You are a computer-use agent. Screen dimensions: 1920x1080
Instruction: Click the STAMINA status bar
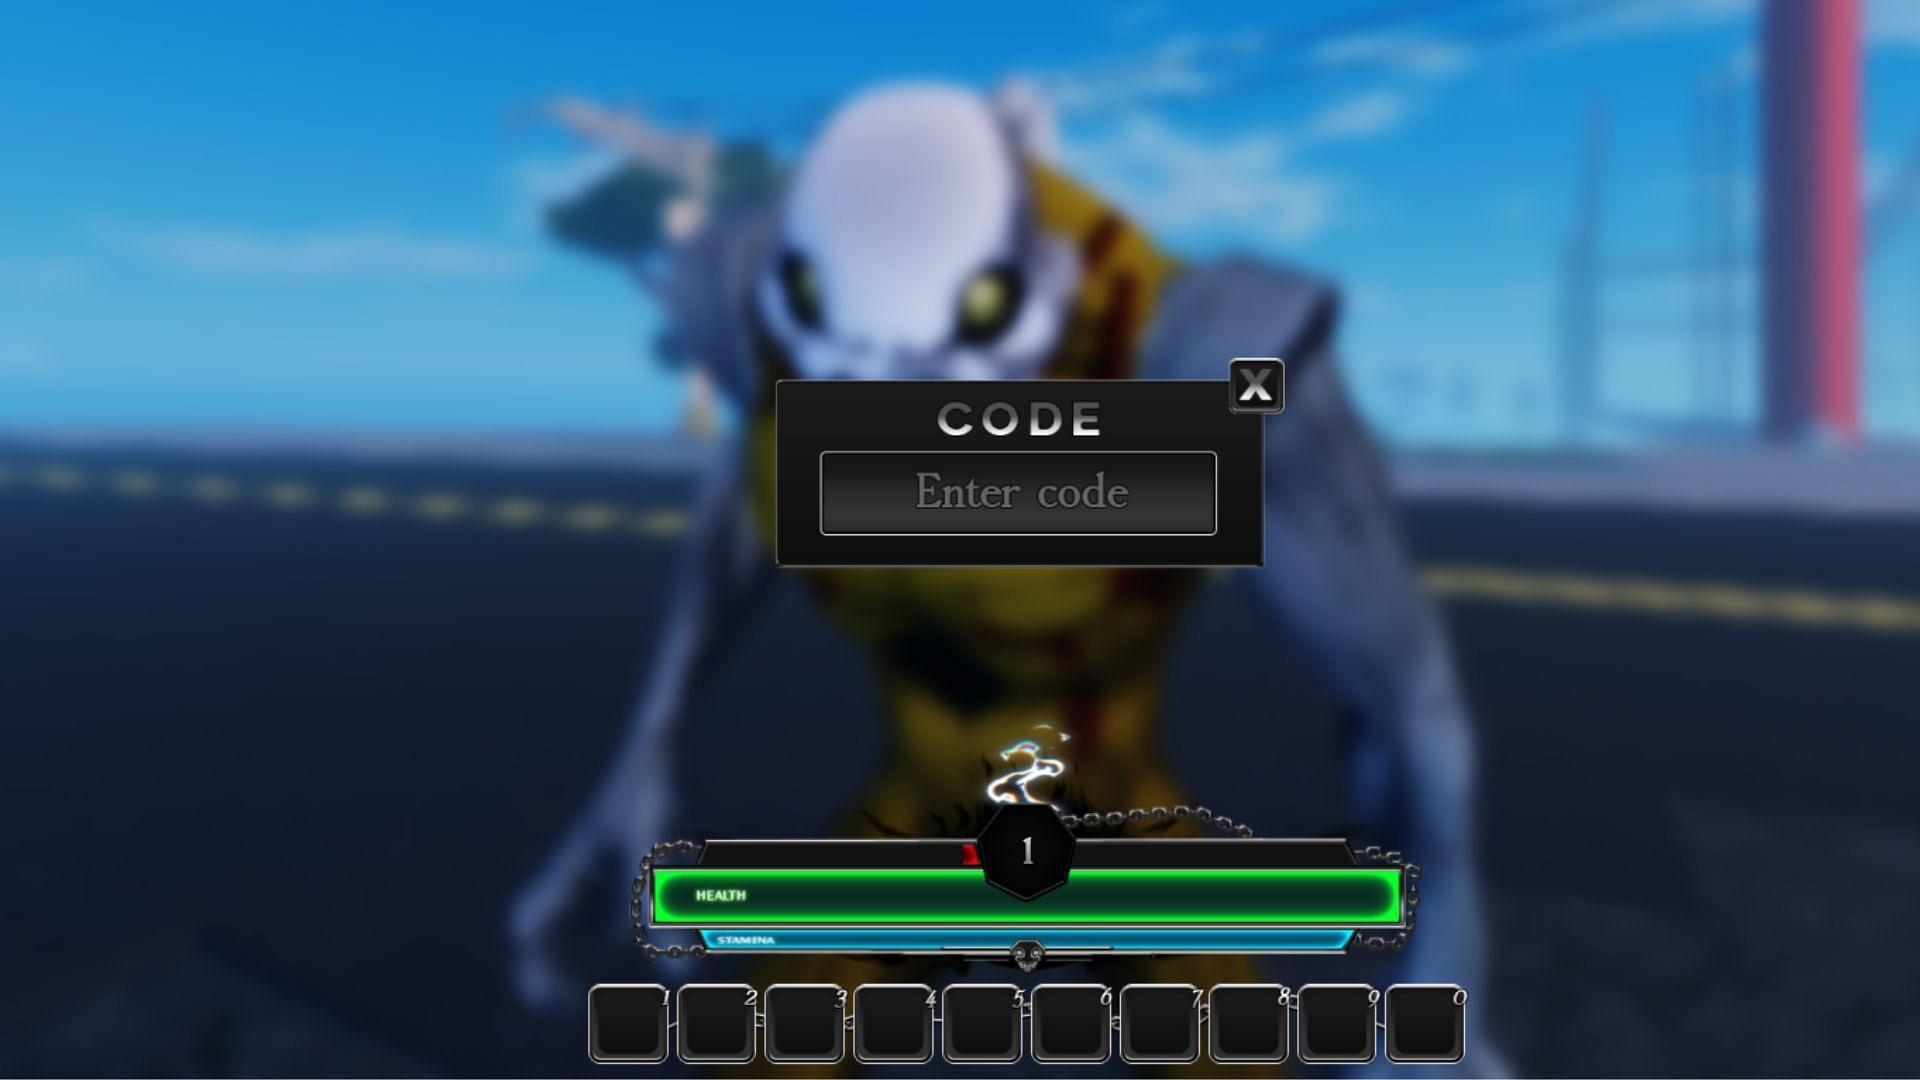(x=1027, y=938)
